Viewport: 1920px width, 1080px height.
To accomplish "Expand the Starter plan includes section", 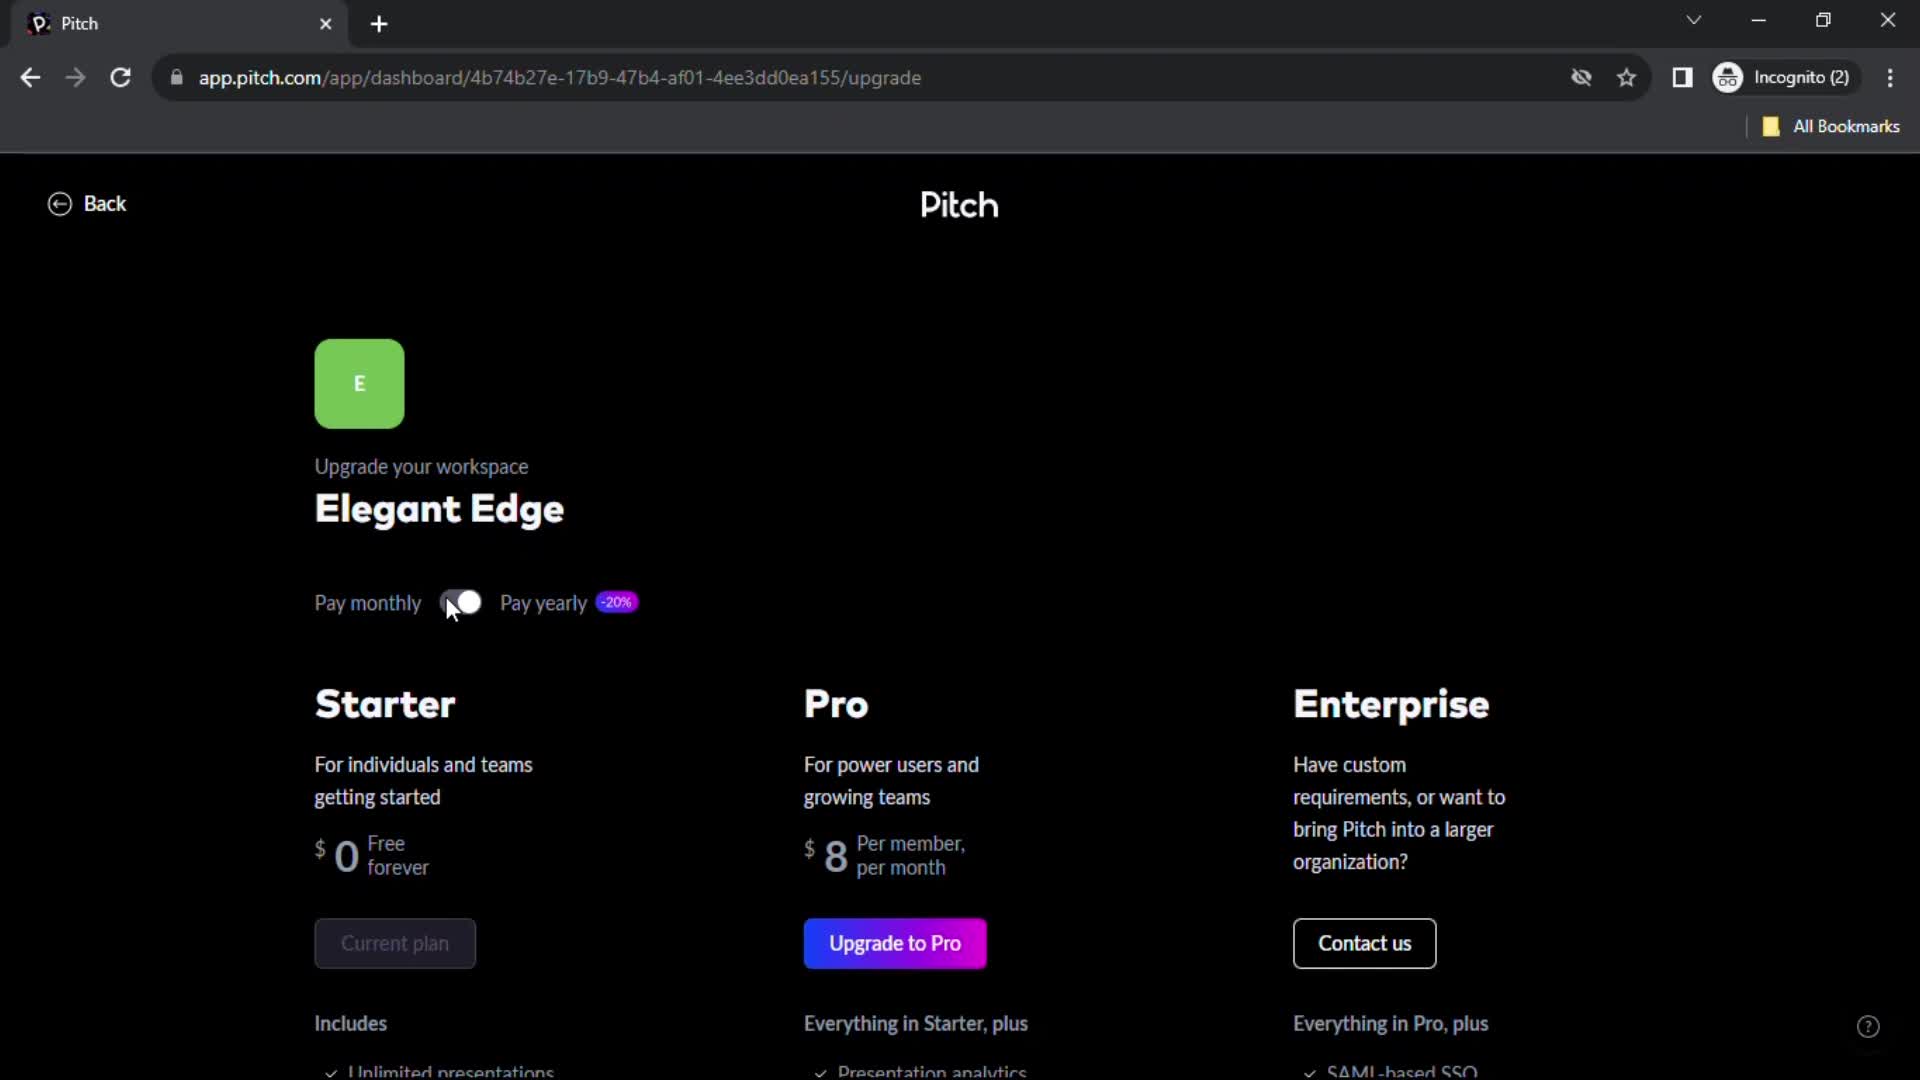I will [351, 1022].
